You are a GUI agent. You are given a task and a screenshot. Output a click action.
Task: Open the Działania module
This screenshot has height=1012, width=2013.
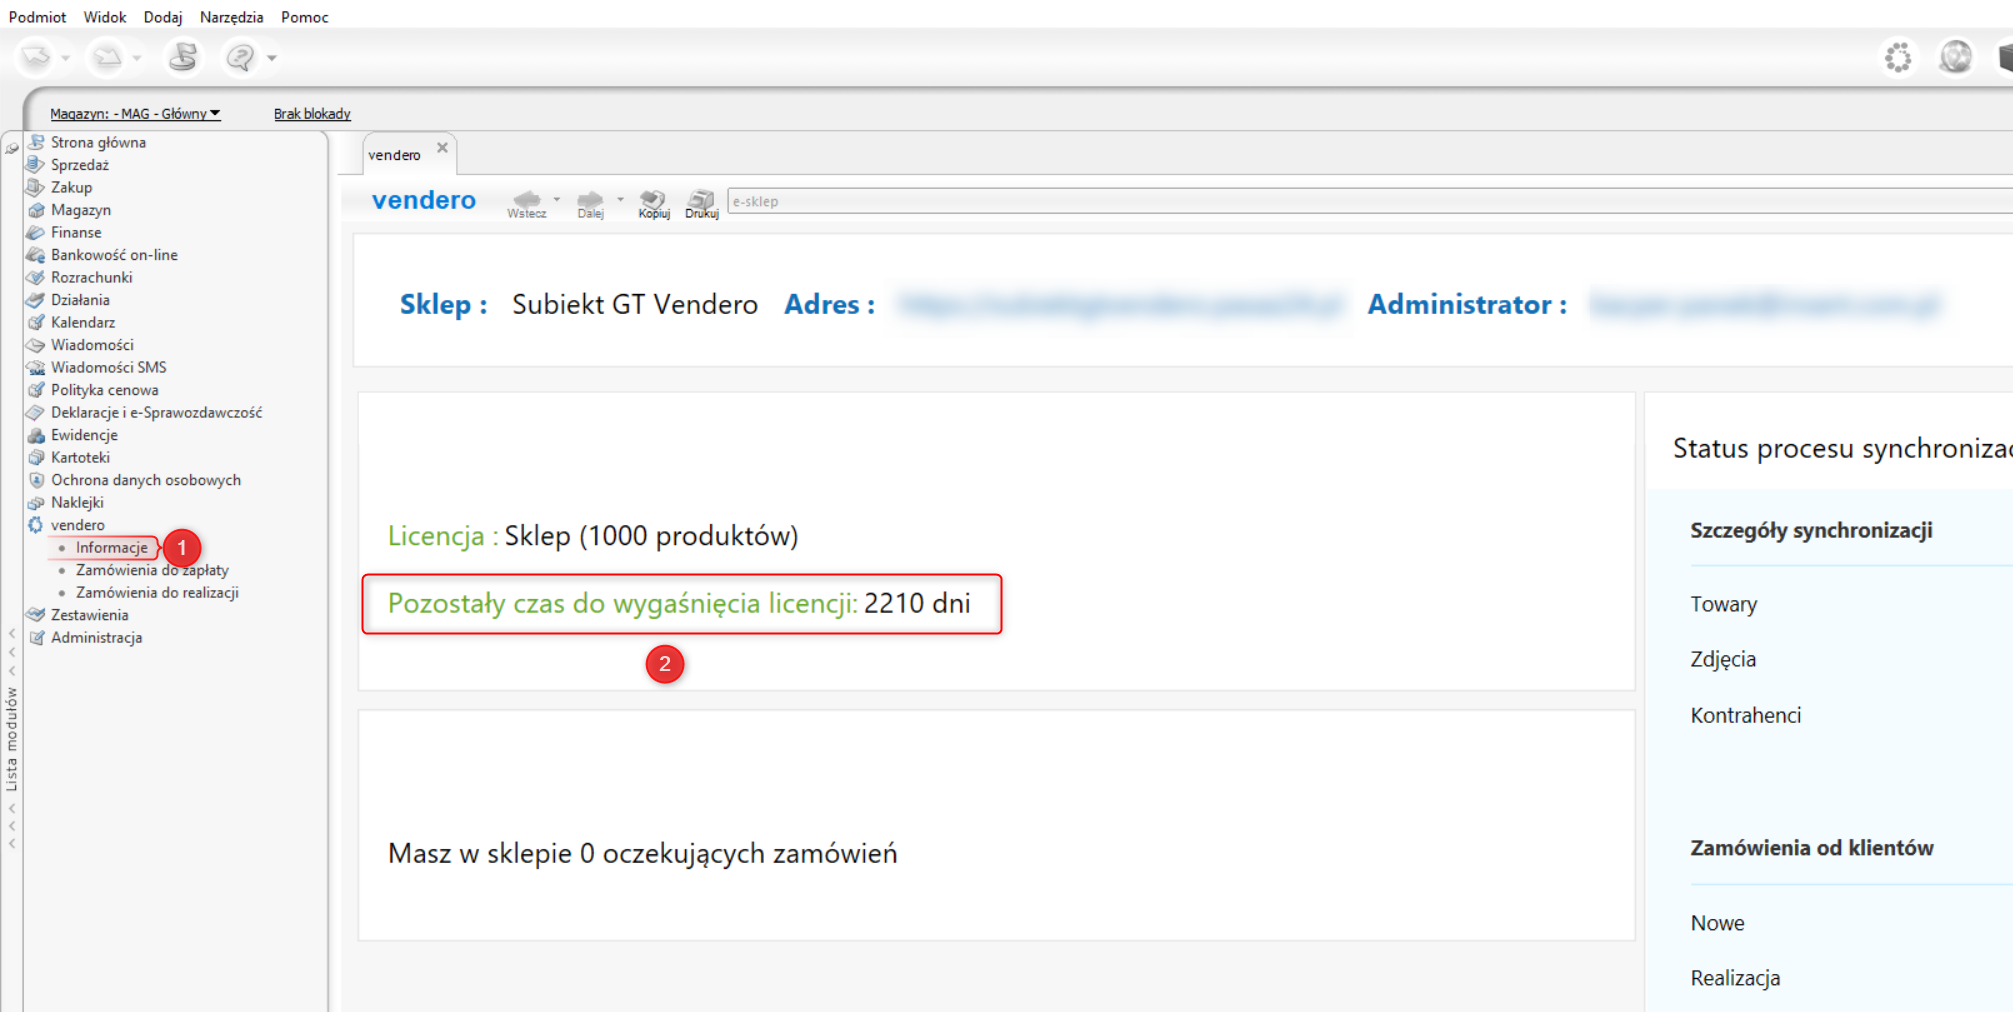point(80,300)
